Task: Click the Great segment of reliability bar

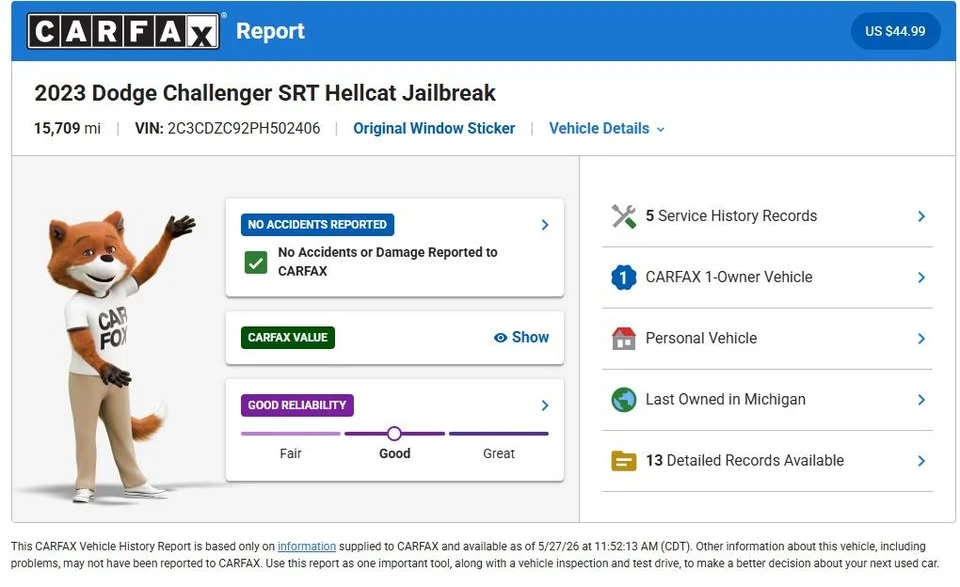Action: pyautogui.click(x=498, y=433)
